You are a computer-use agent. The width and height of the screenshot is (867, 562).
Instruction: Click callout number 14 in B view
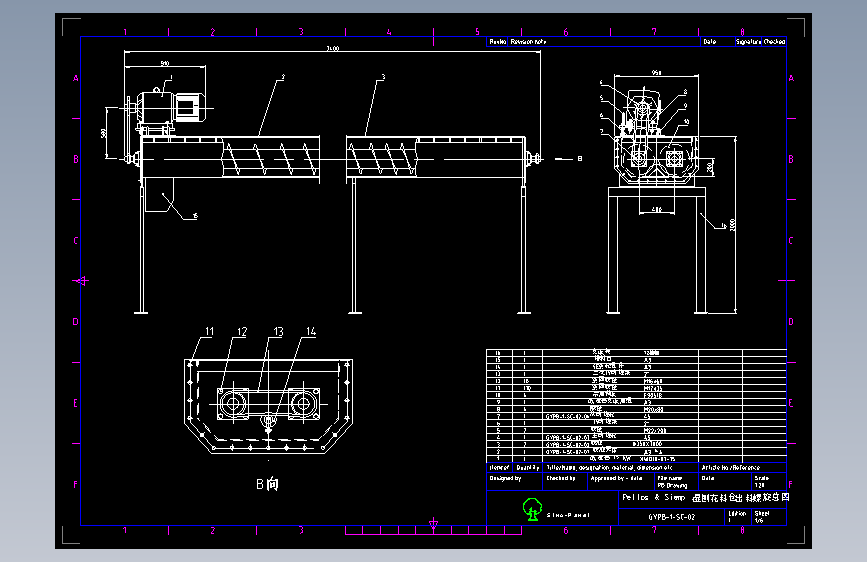[x=311, y=331]
